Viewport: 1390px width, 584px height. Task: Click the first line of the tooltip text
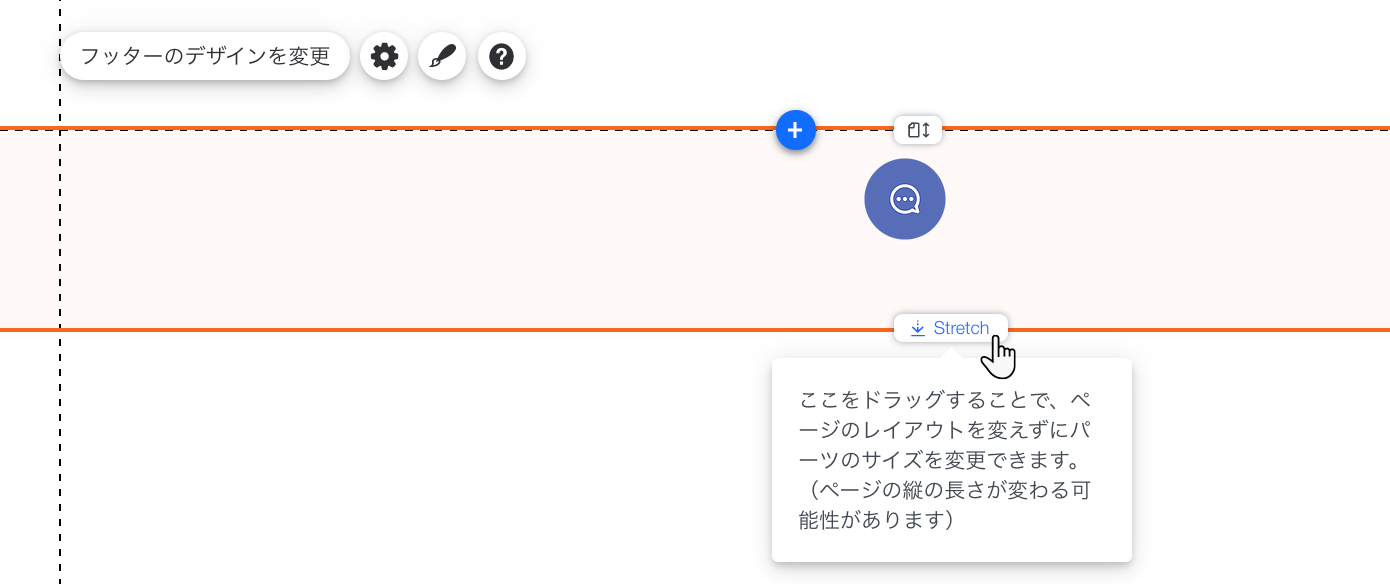(945, 400)
